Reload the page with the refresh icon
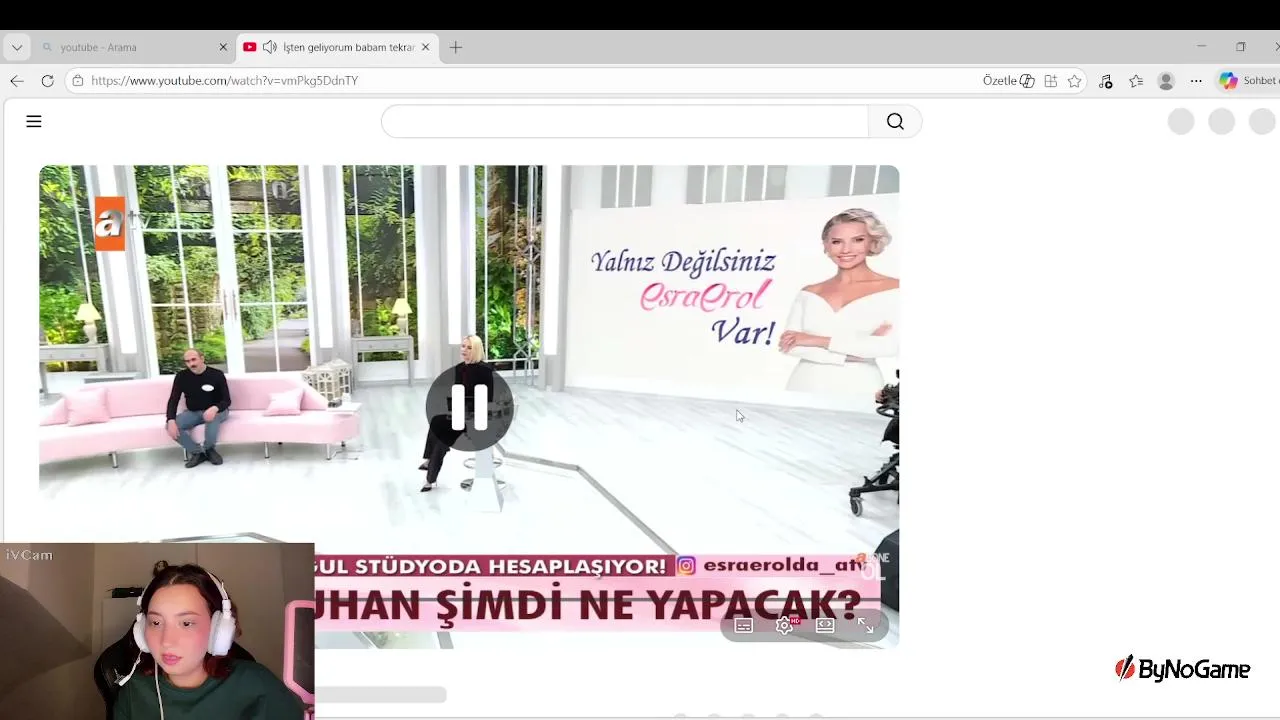 [x=47, y=81]
